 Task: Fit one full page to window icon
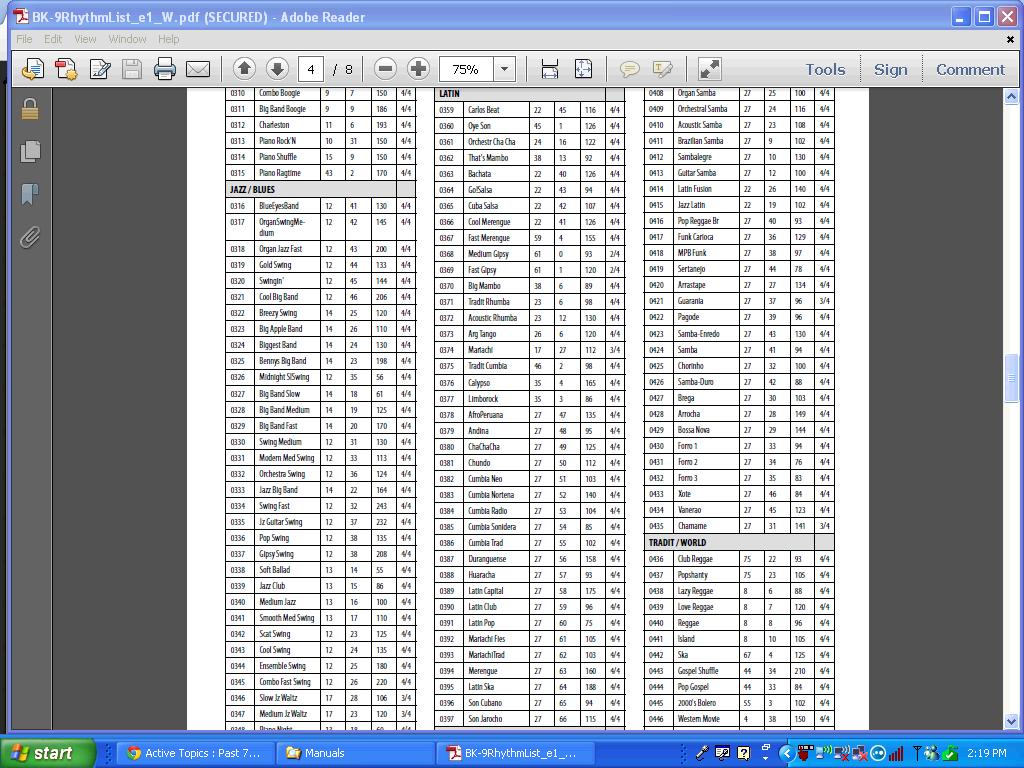(x=583, y=69)
